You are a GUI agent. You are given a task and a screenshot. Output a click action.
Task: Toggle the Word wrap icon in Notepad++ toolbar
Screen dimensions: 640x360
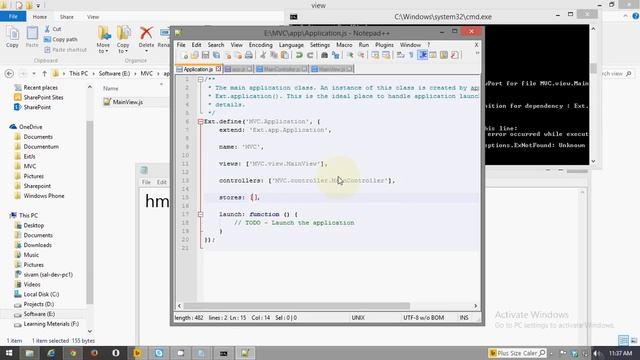coord(401,55)
